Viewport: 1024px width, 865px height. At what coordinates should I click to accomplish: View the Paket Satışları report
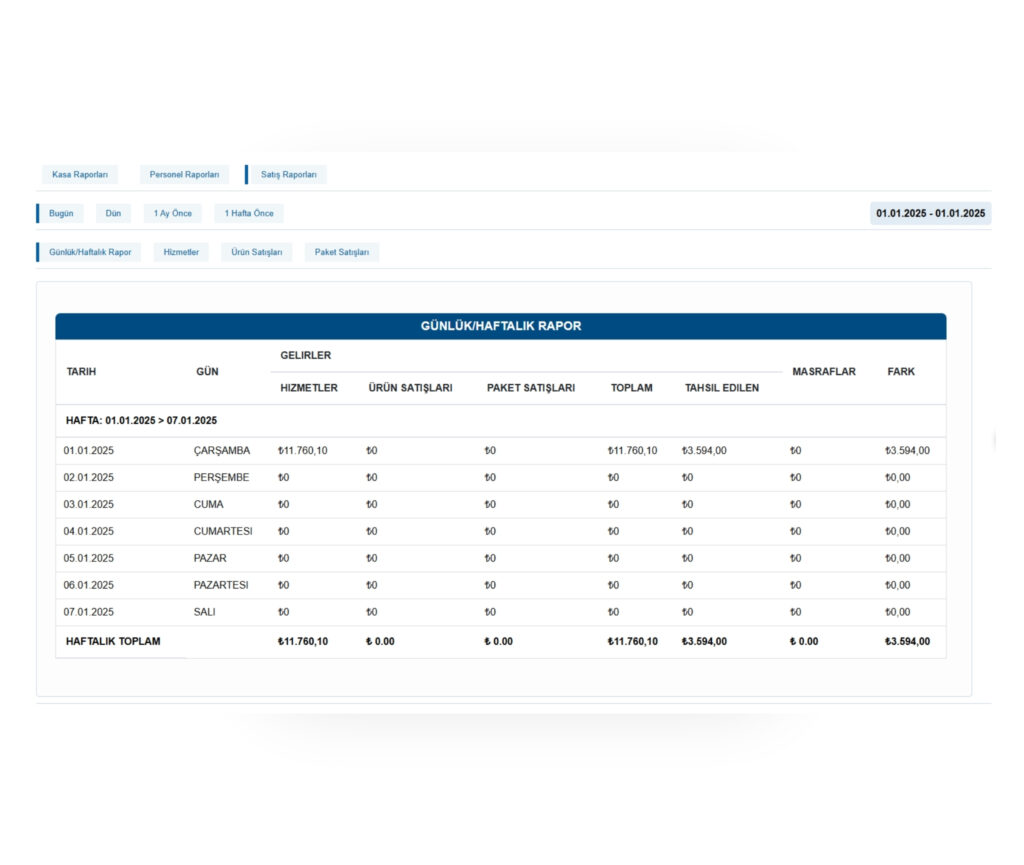click(342, 252)
